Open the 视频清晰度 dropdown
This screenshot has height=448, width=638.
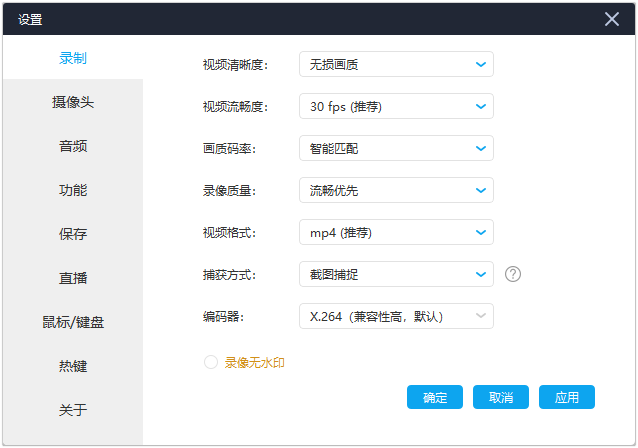coord(396,65)
